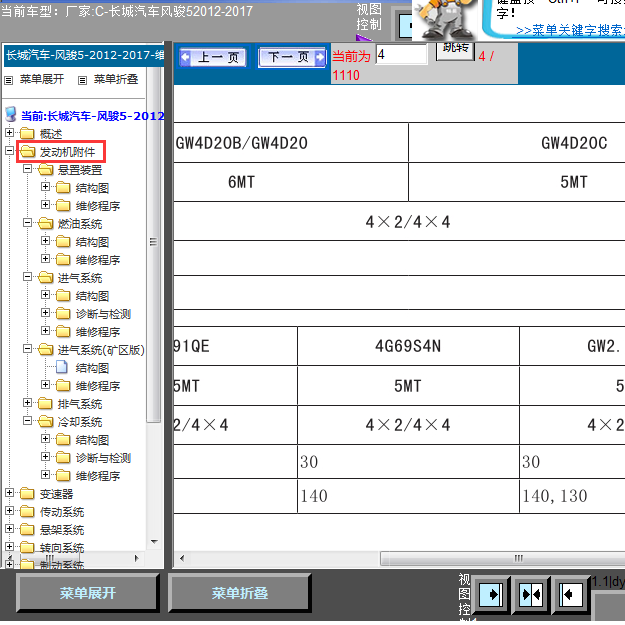Click the 跳转 jump button
This screenshot has width=625, height=625.
tap(455, 50)
